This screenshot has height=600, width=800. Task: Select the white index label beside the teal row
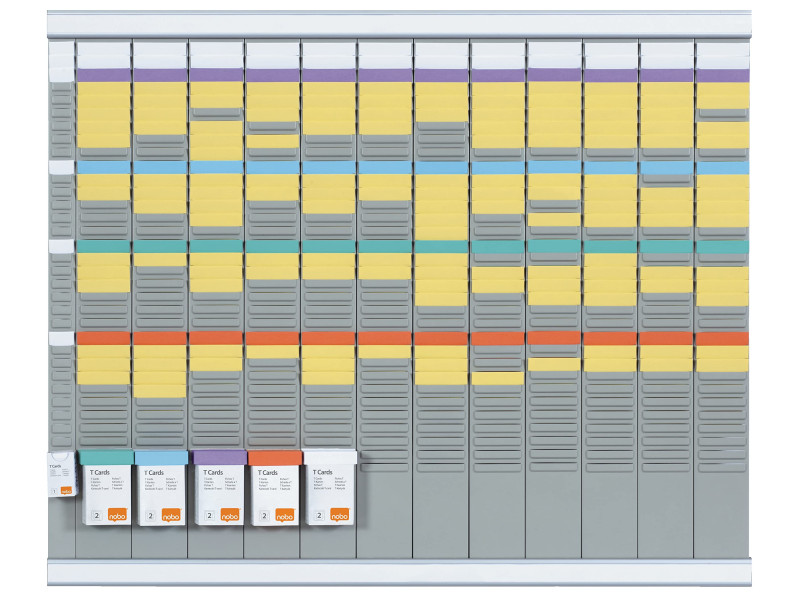[x=62, y=246]
